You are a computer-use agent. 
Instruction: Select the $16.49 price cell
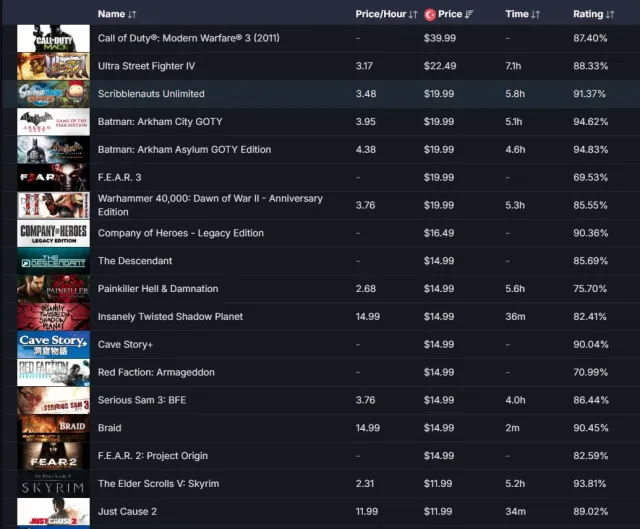[439, 233]
